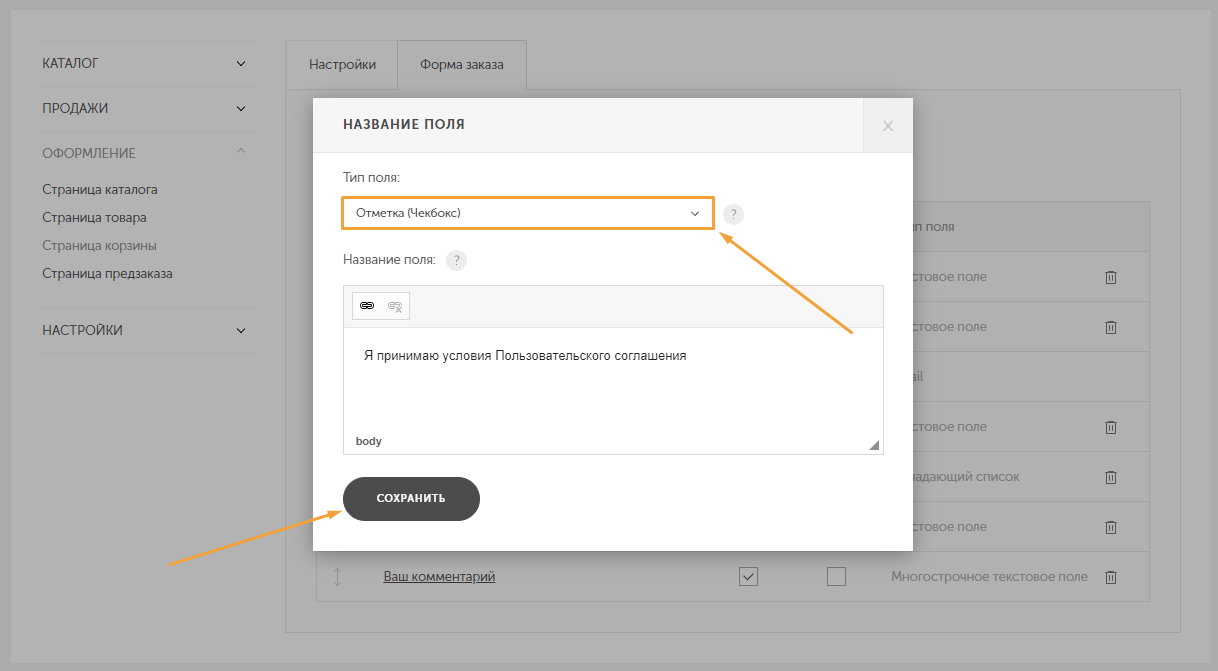This screenshot has width=1218, height=671.
Task: Uncheck the checked box in Ваш комментарий row
Action: pyautogui.click(x=748, y=576)
